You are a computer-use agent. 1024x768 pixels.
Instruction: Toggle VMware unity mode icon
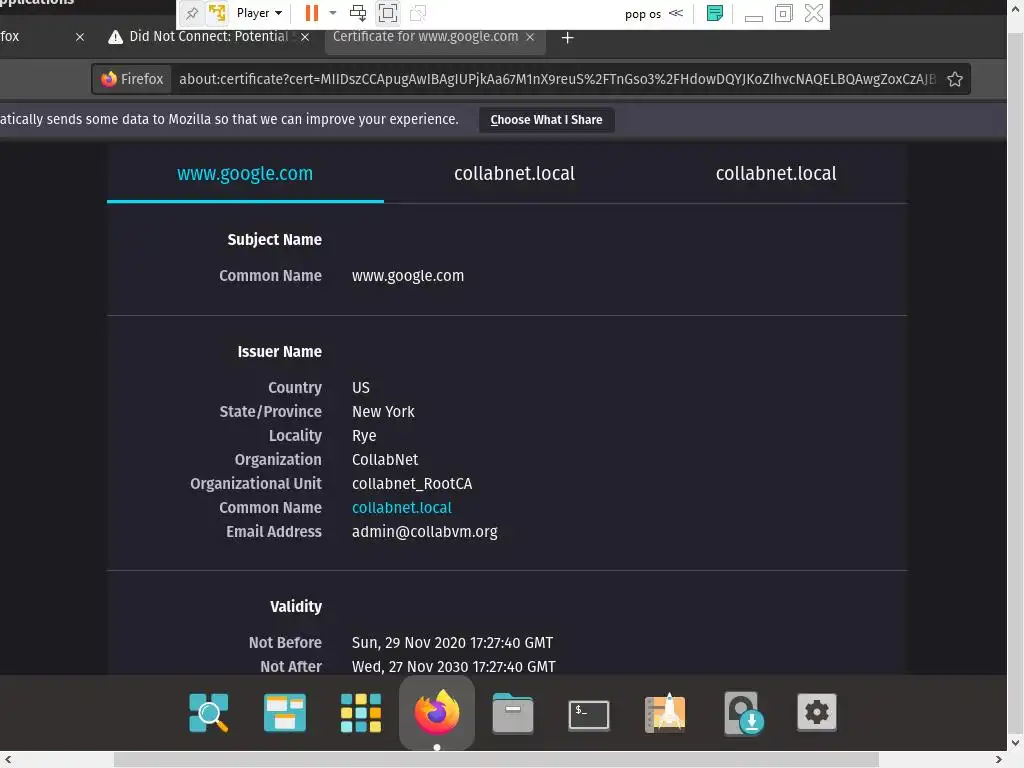(x=418, y=13)
